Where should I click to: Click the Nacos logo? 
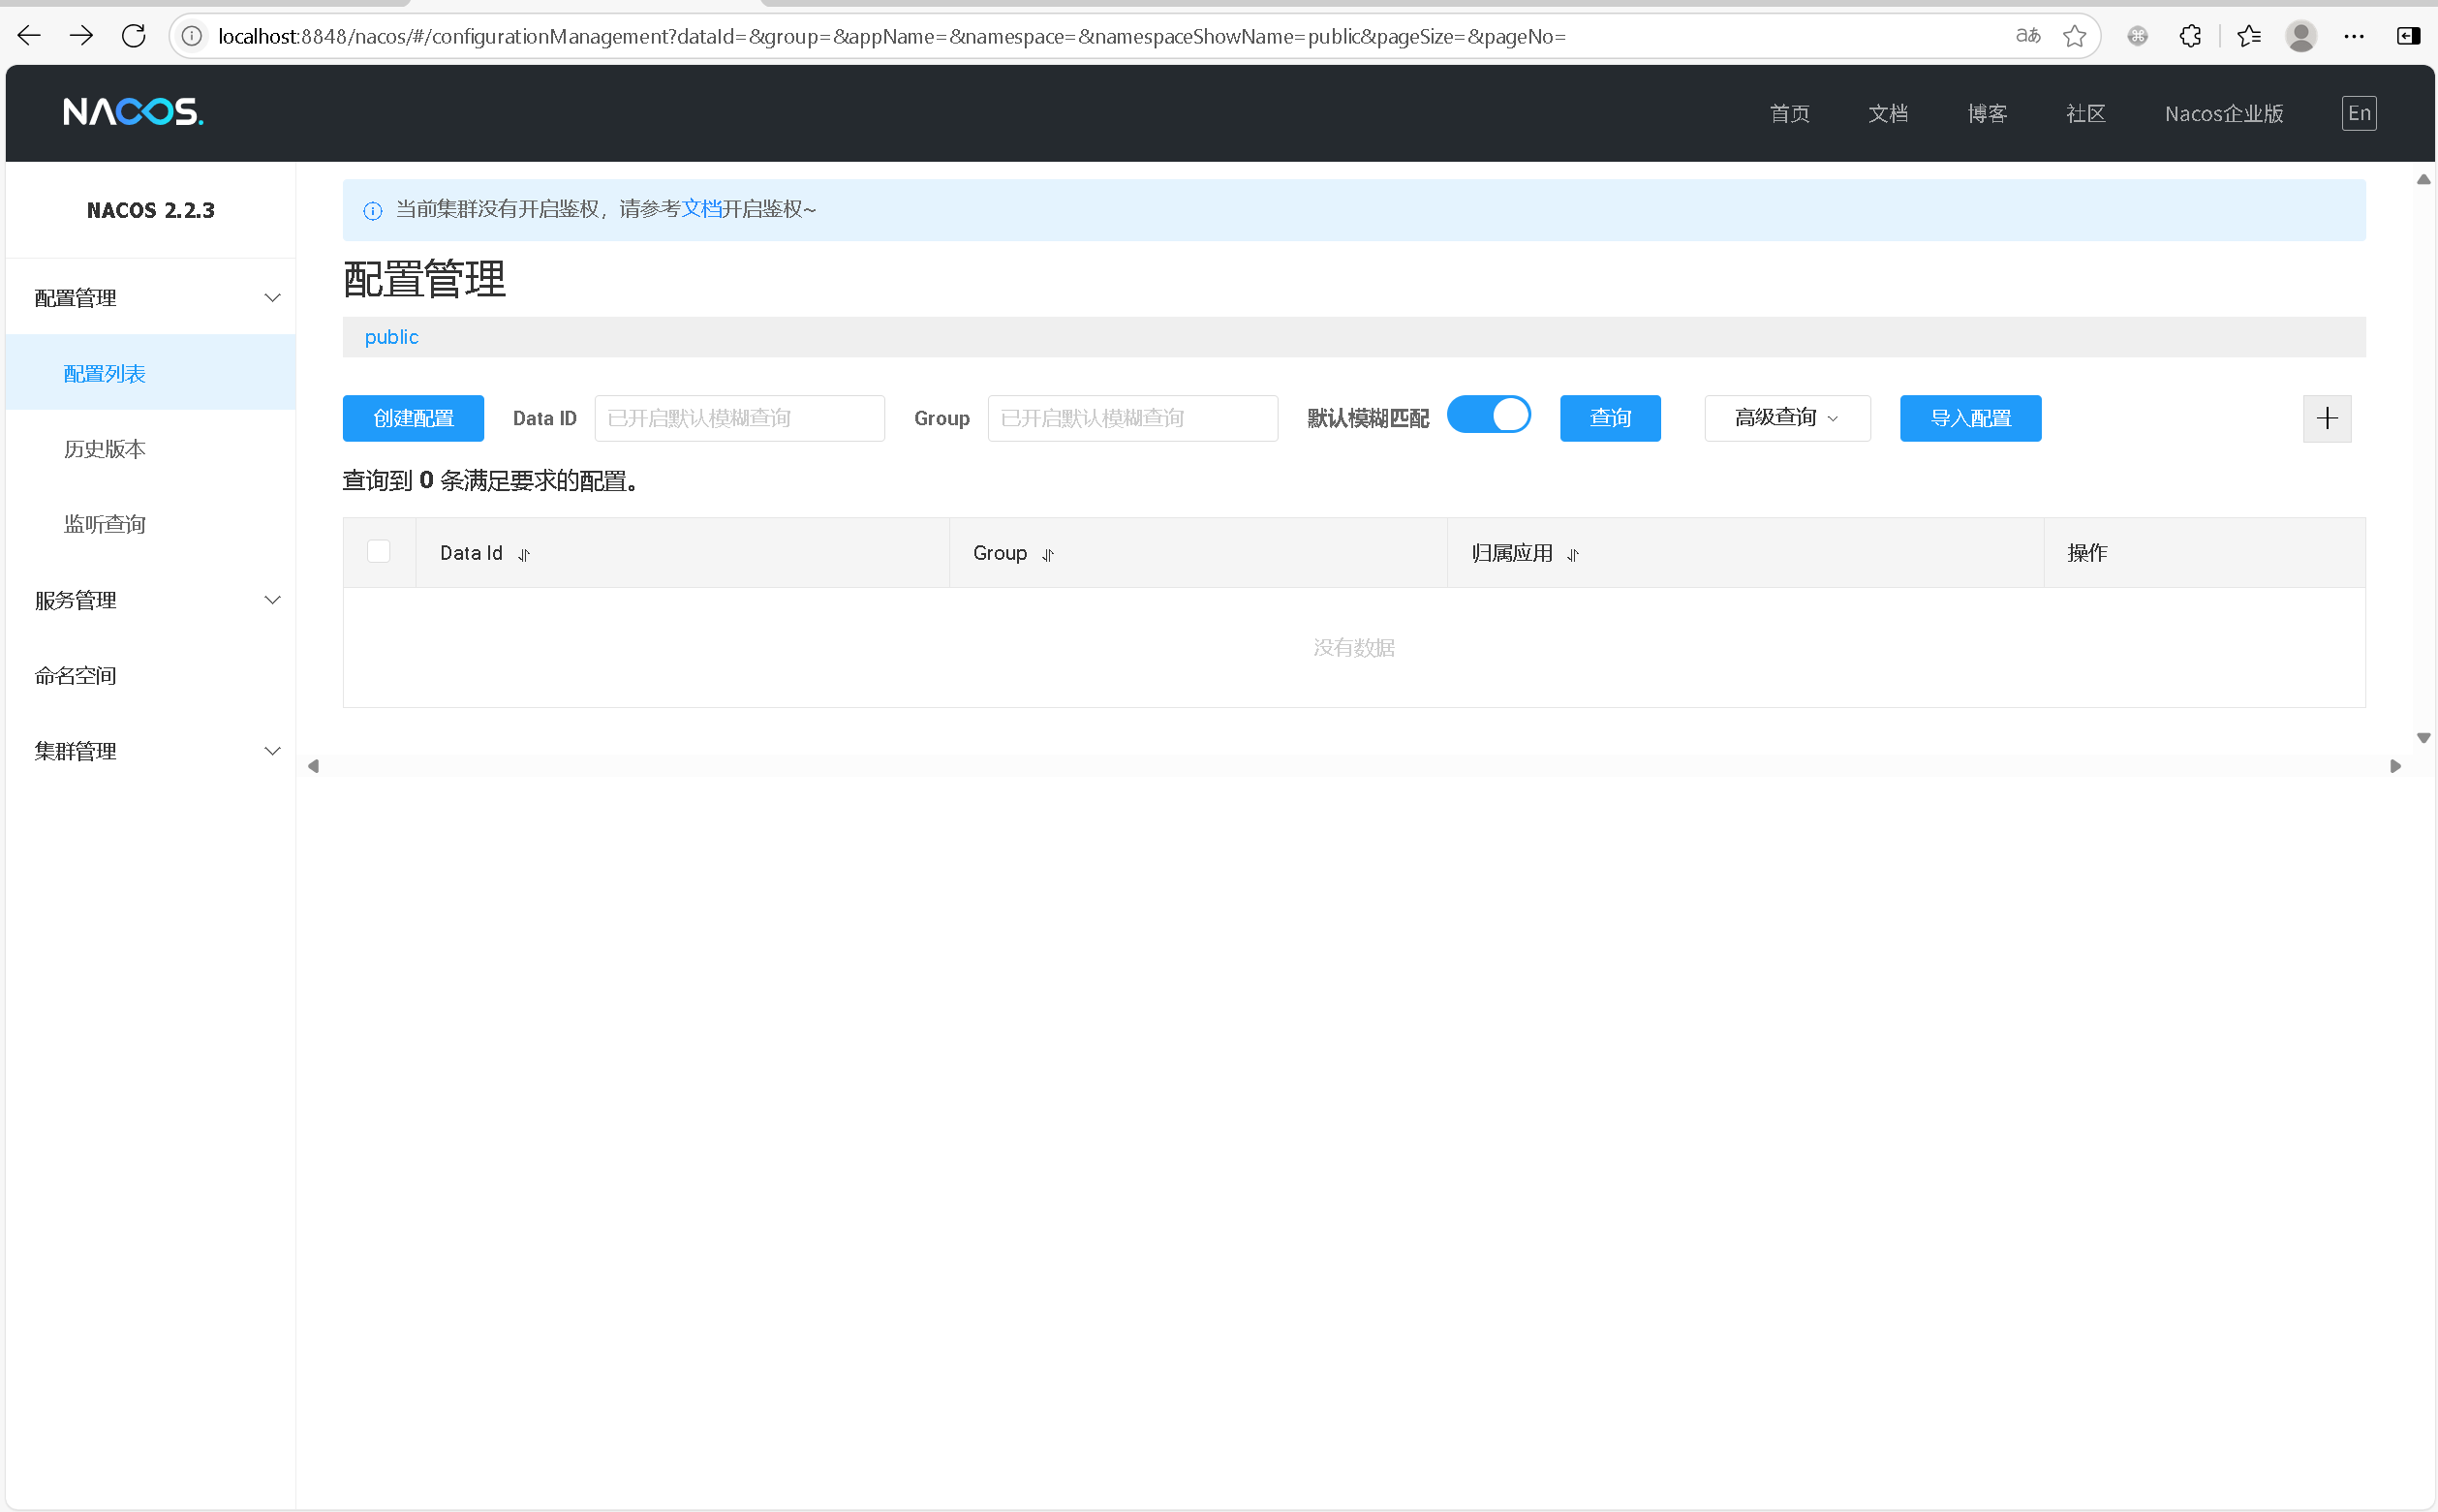(132, 111)
